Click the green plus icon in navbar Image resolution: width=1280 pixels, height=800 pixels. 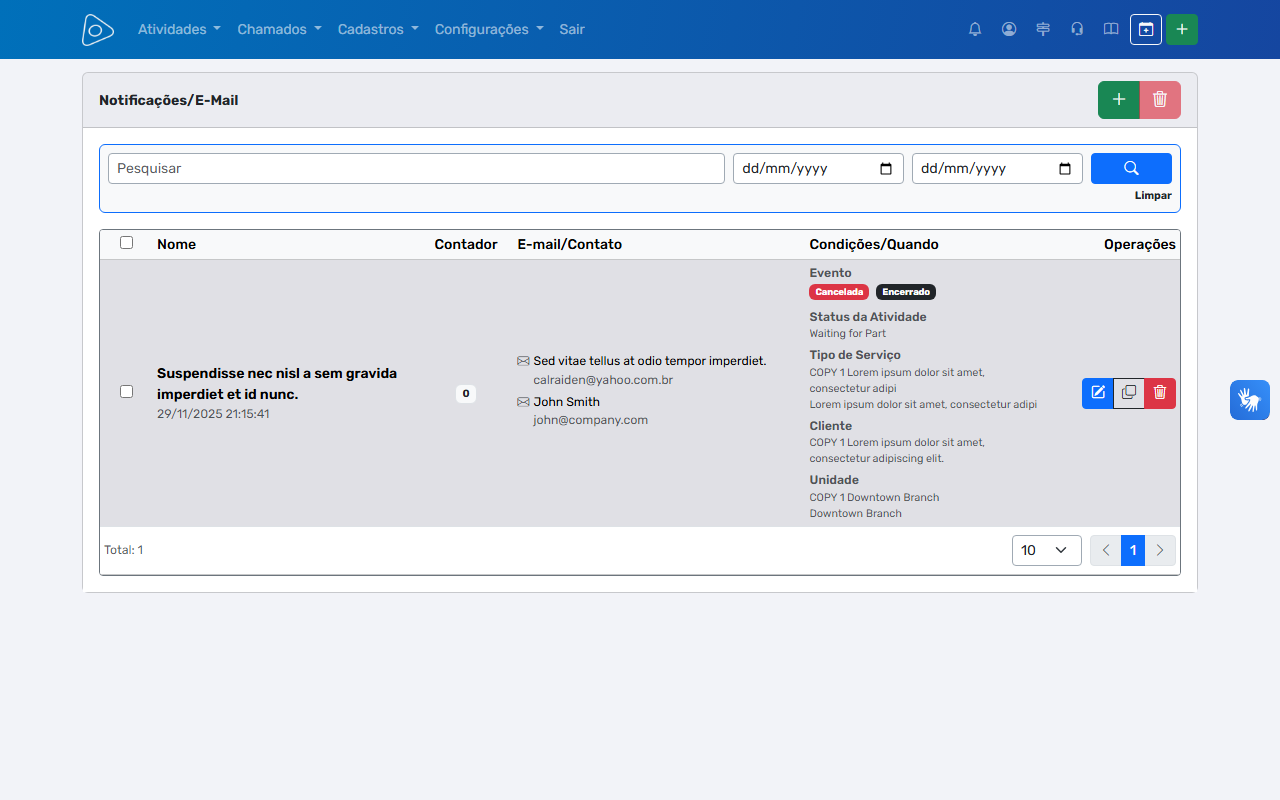(x=1182, y=30)
